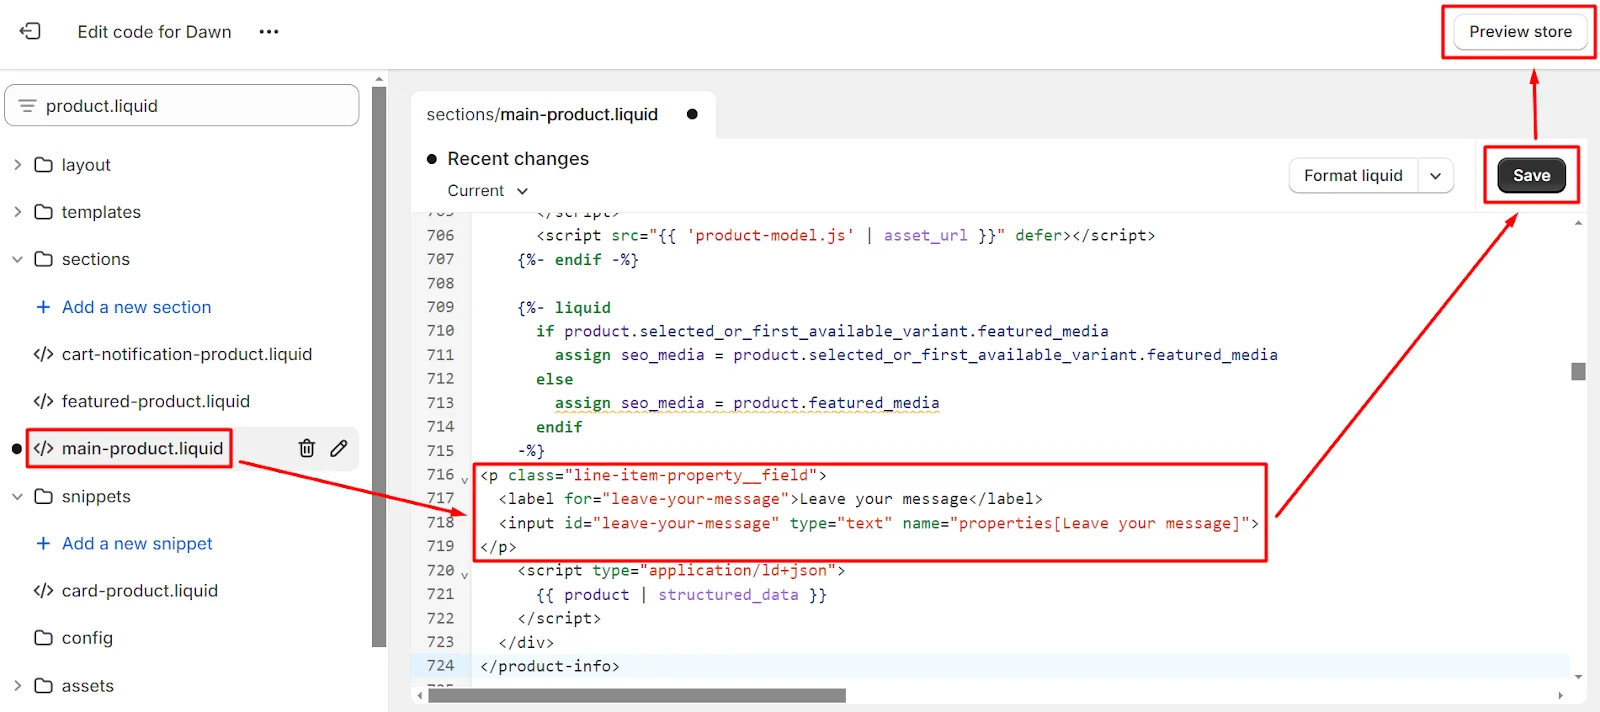Click scroll-up arrow of editor scrollbar
The image size is (1600, 712).
tap(1578, 223)
